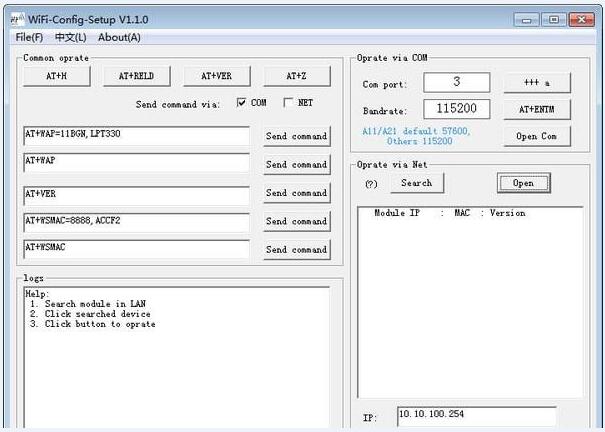
Task: Send the AT+VER command from list
Action: pyautogui.click(x=297, y=193)
